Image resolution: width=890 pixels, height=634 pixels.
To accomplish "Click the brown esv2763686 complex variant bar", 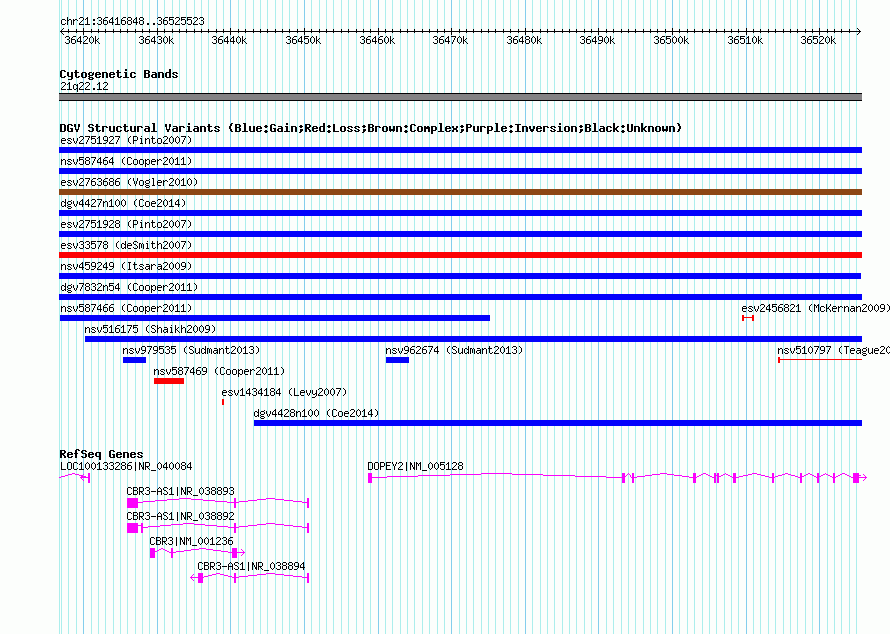I will pos(460,192).
